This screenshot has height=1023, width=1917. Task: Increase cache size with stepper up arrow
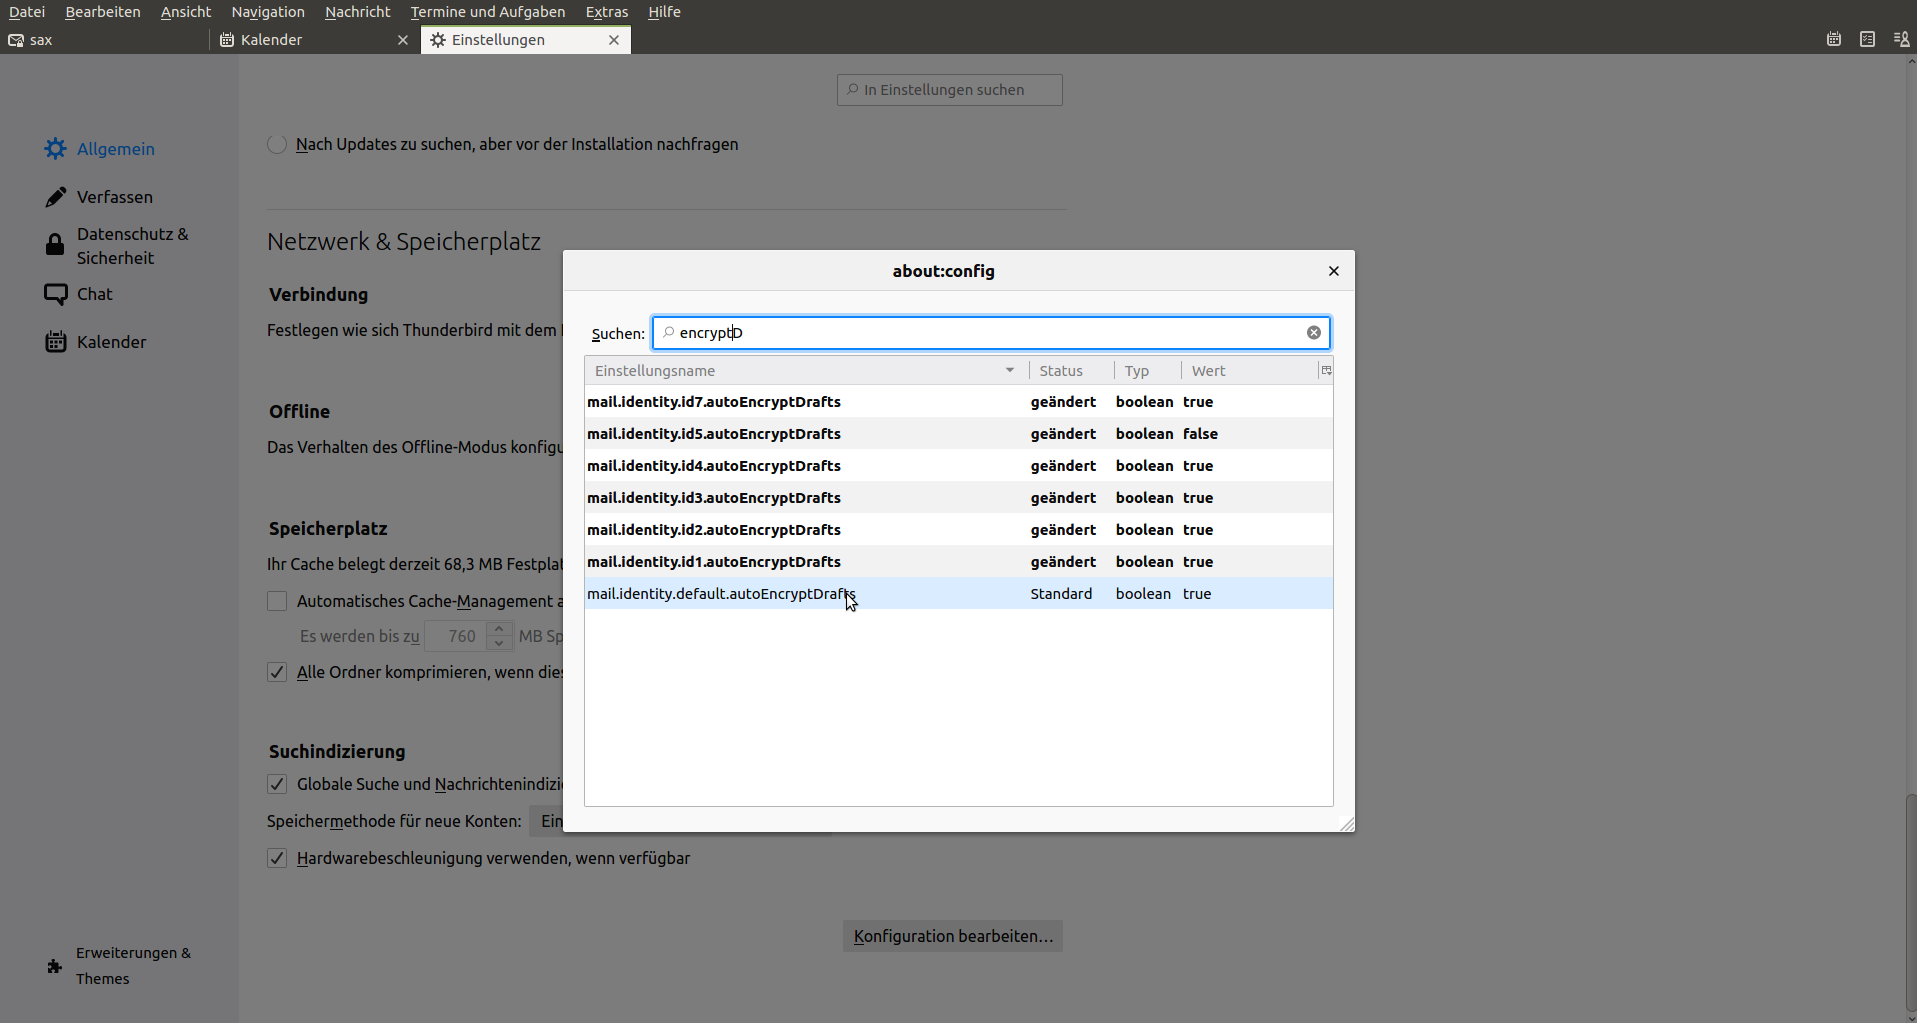pos(499,629)
